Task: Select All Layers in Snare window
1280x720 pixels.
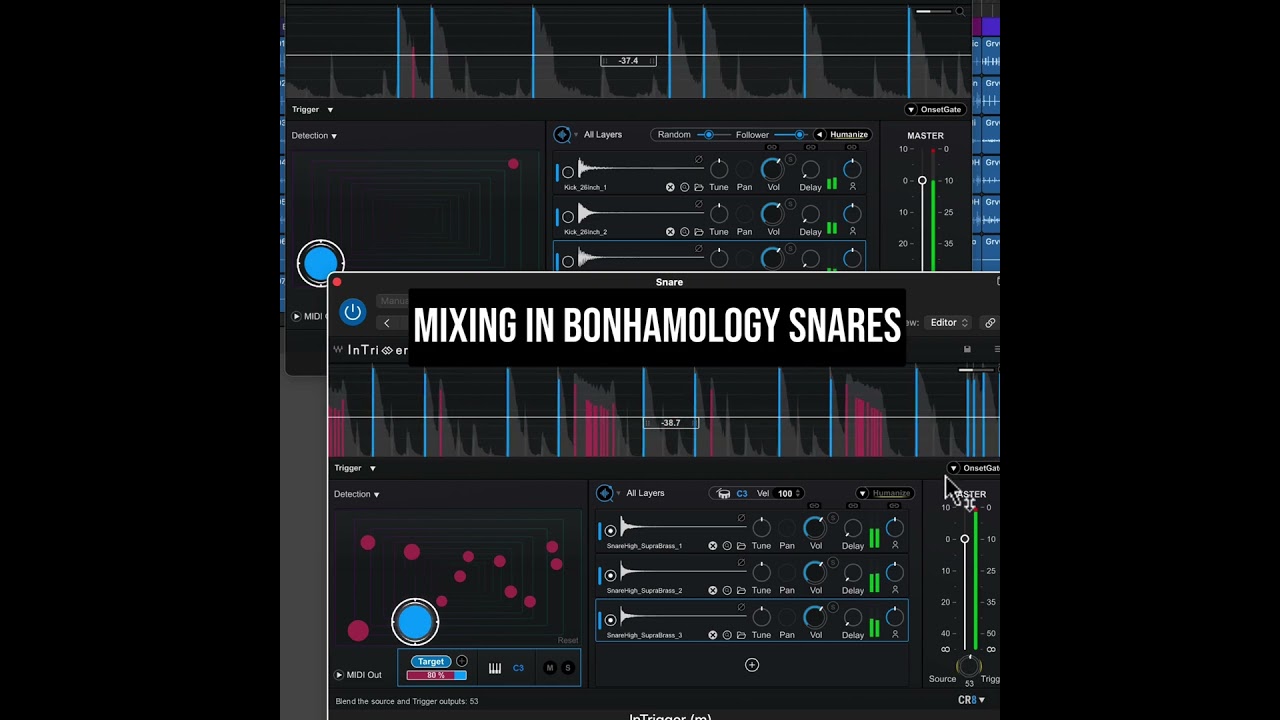Action: tap(645, 493)
